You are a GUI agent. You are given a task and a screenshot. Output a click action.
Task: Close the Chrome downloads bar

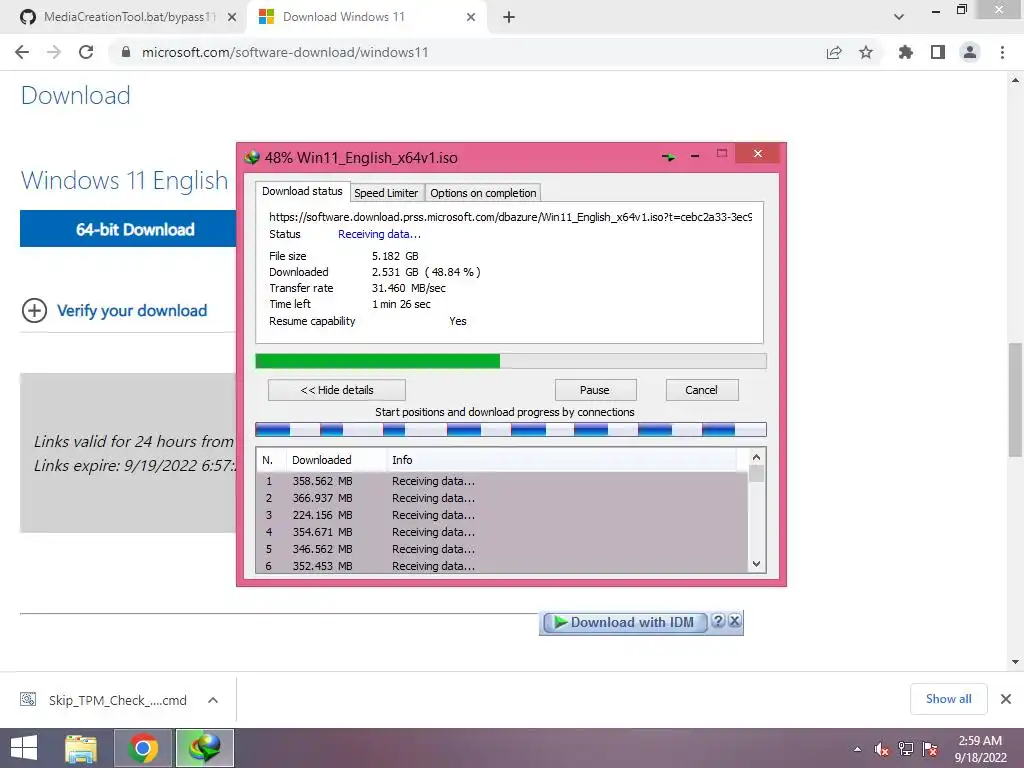pos(1006,699)
